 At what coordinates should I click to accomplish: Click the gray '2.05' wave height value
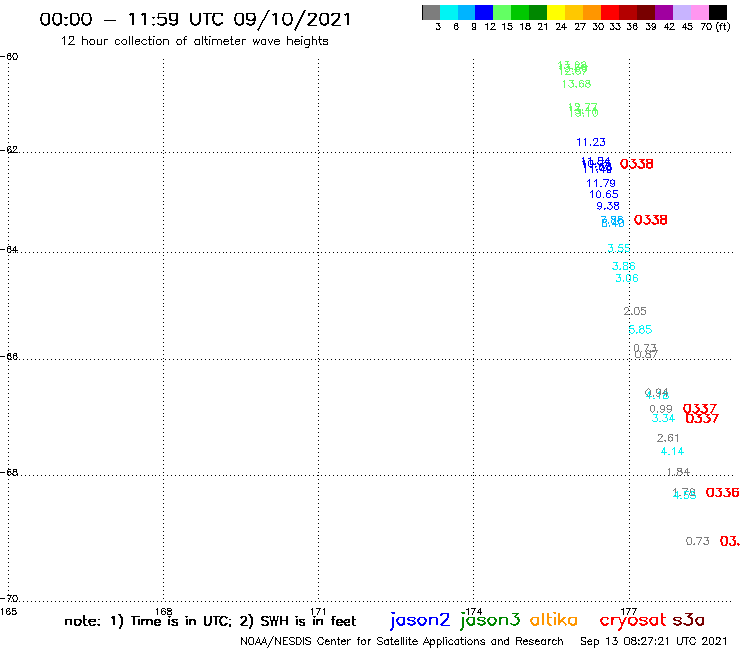(635, 311)
